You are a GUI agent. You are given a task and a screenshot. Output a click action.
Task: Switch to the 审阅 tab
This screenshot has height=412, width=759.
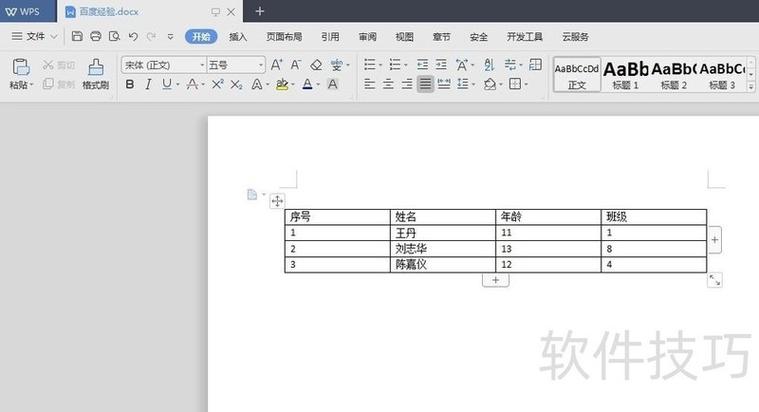click(x=367, y=37)
